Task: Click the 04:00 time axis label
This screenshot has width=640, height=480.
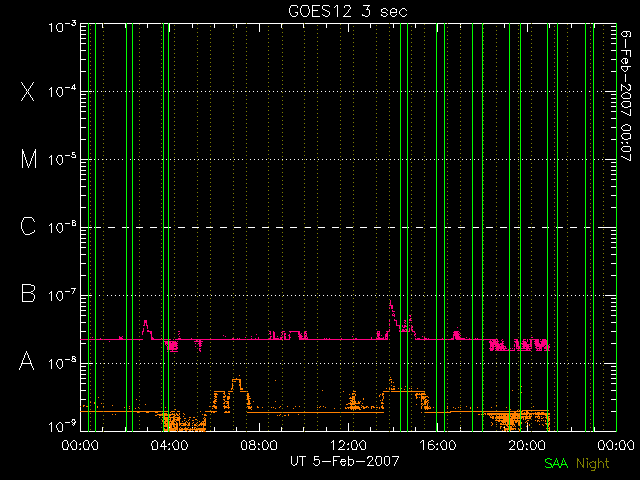Action: (169, 445)
